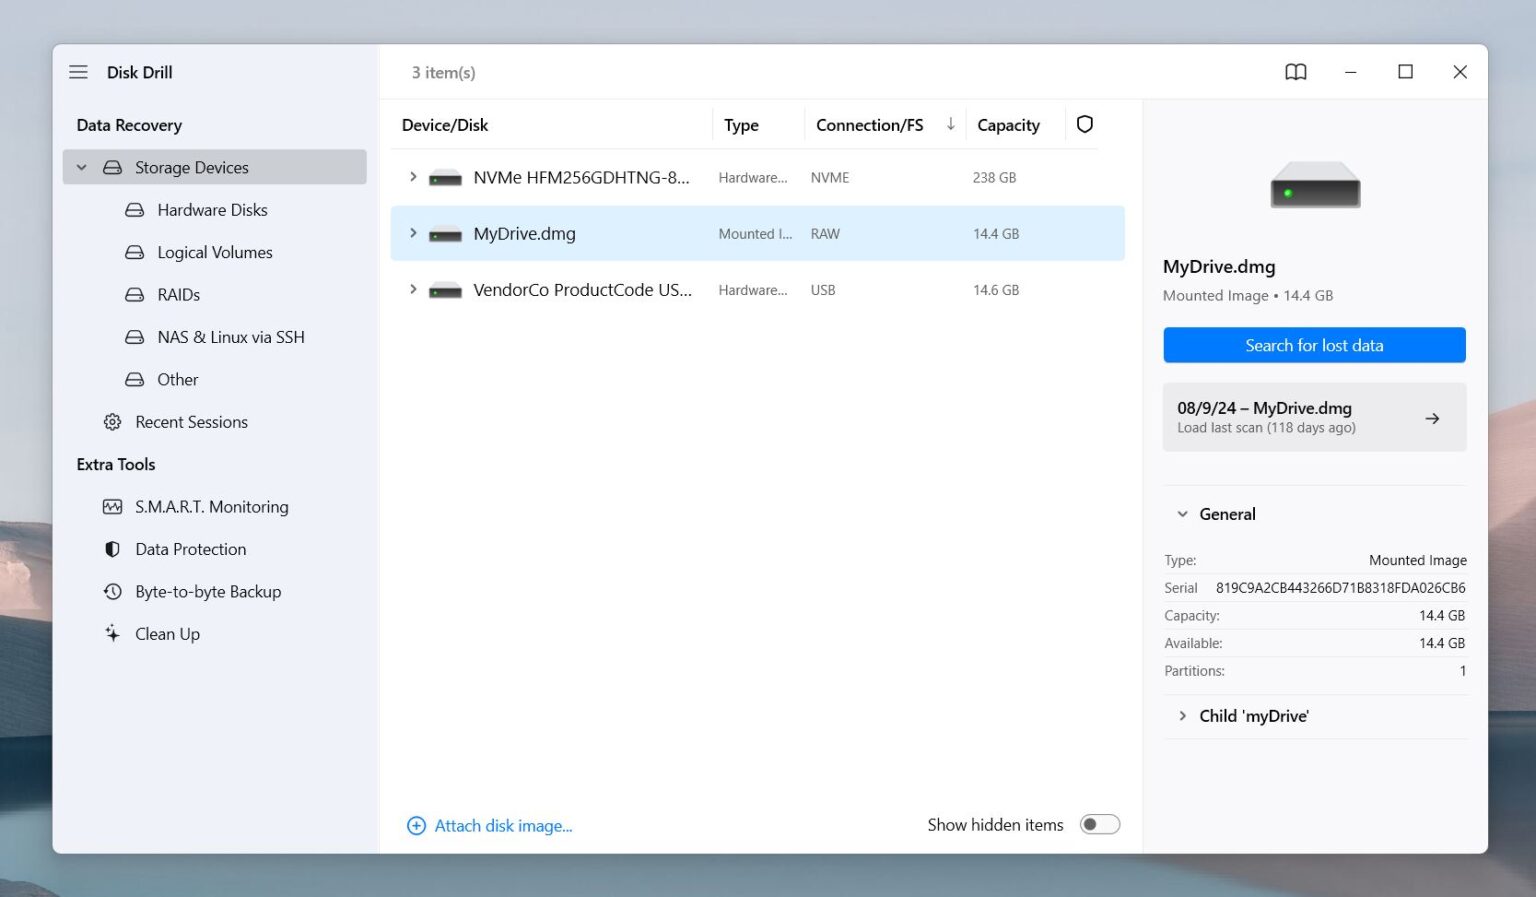Enable Show hidden items
The height and width of the screenshot is (897, 1536).
coord(1099,824)
